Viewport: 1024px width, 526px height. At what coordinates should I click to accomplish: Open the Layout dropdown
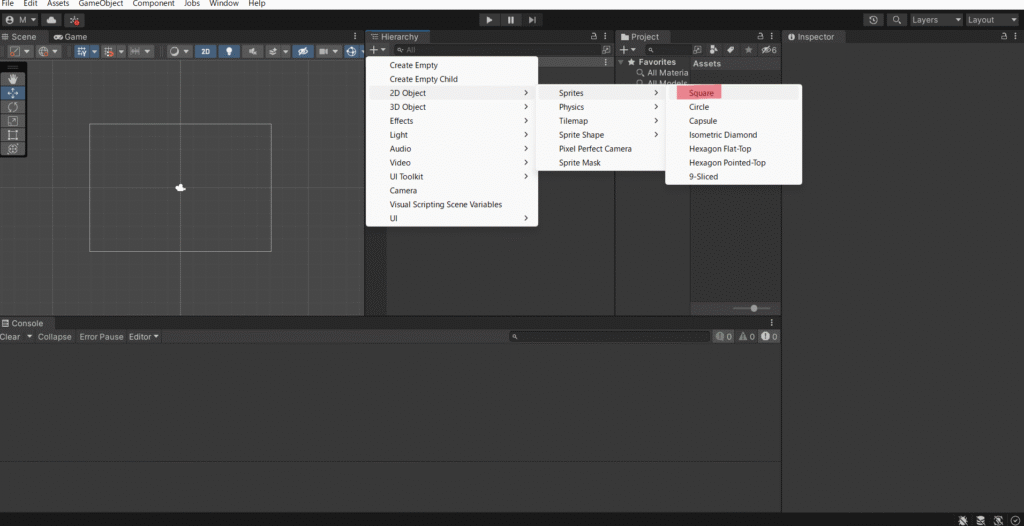tap(991, 20)
